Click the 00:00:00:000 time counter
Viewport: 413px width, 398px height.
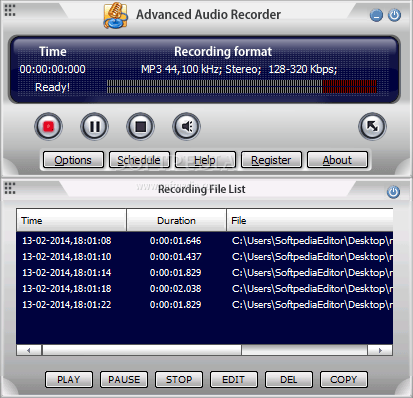52,69
